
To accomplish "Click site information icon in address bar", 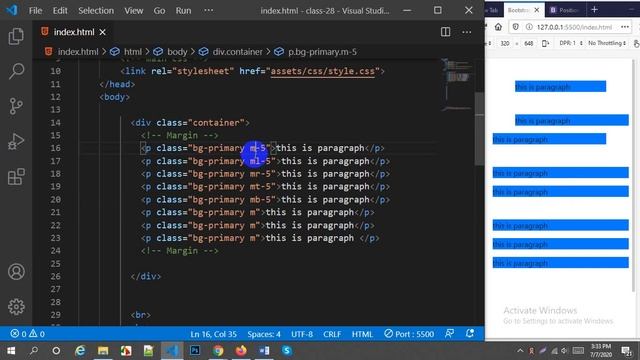I will (x=529, y=27).
